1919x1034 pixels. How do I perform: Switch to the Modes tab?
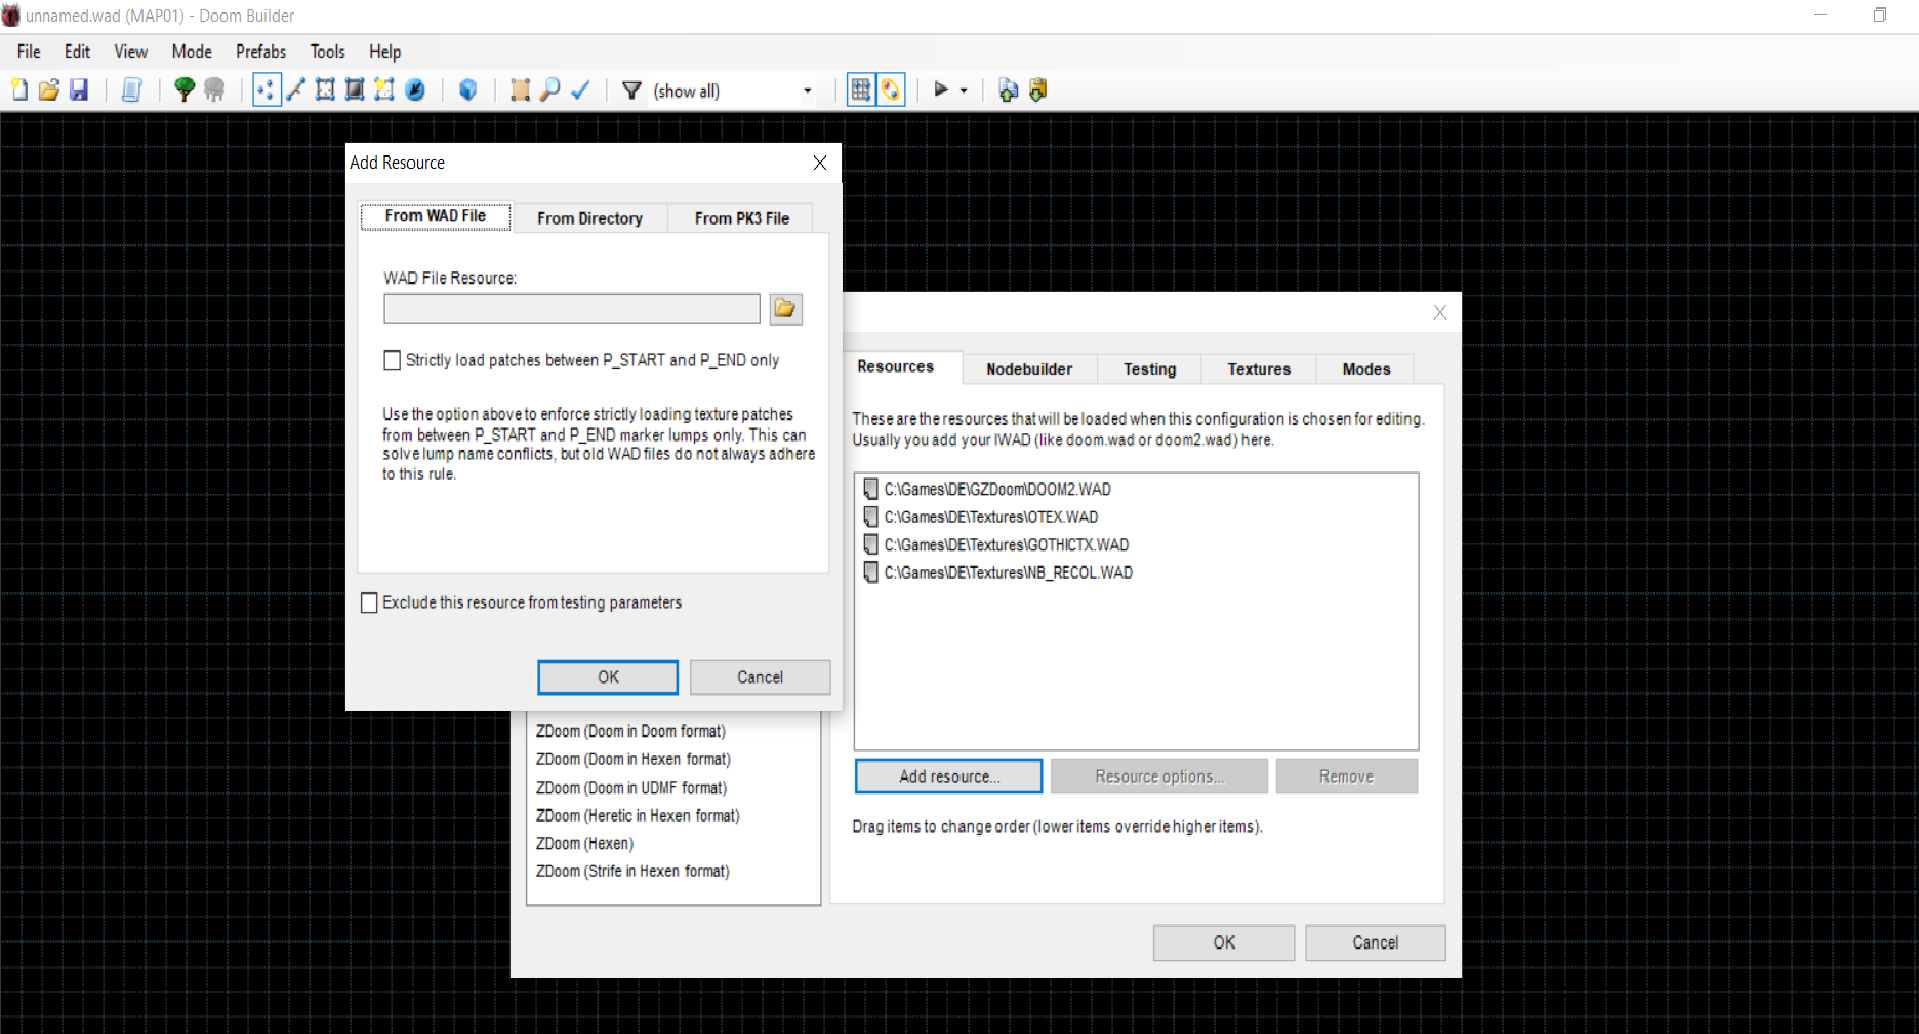(1366, 369)
